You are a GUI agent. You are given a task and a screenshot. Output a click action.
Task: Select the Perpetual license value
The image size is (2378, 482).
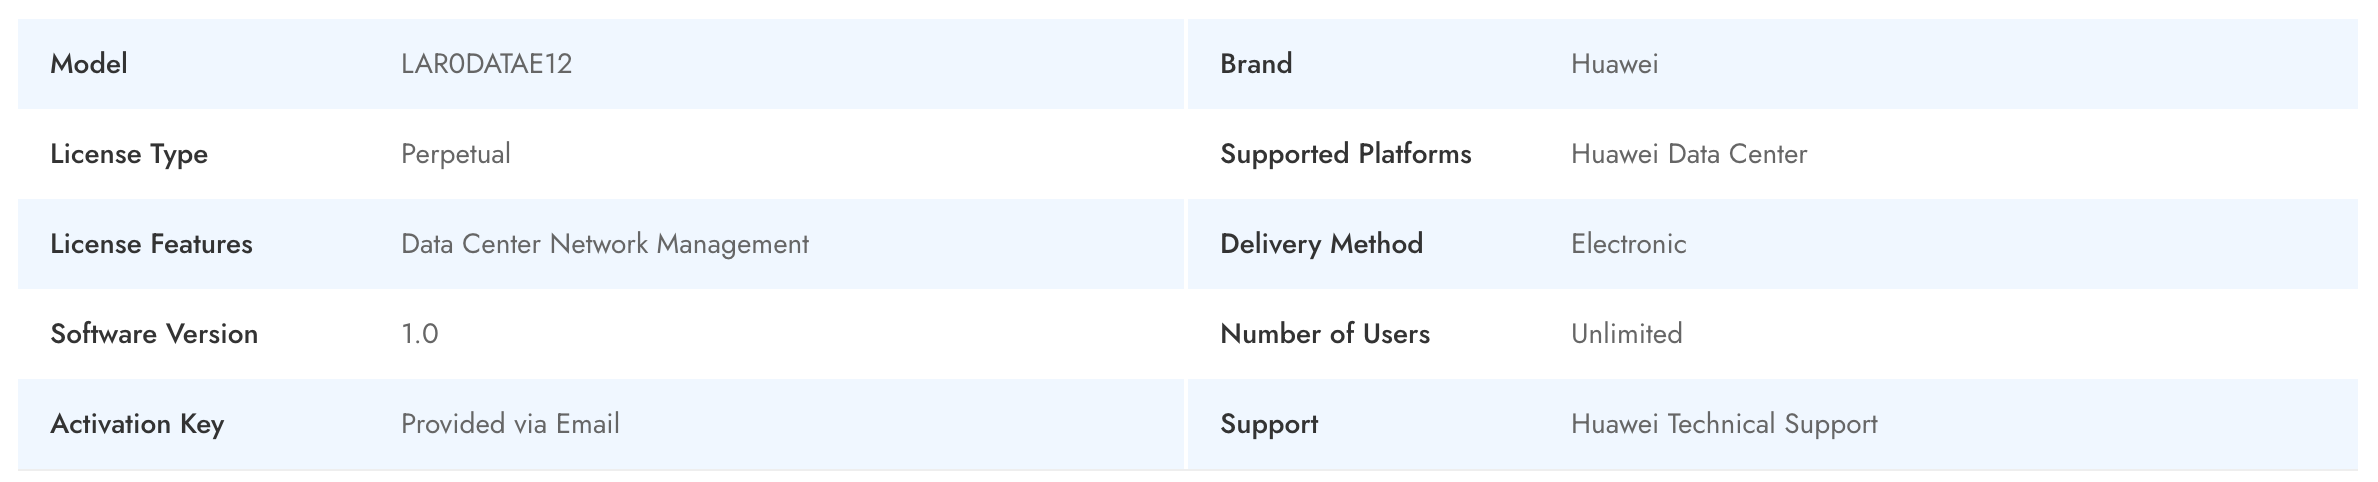click(x=456, y=155)
